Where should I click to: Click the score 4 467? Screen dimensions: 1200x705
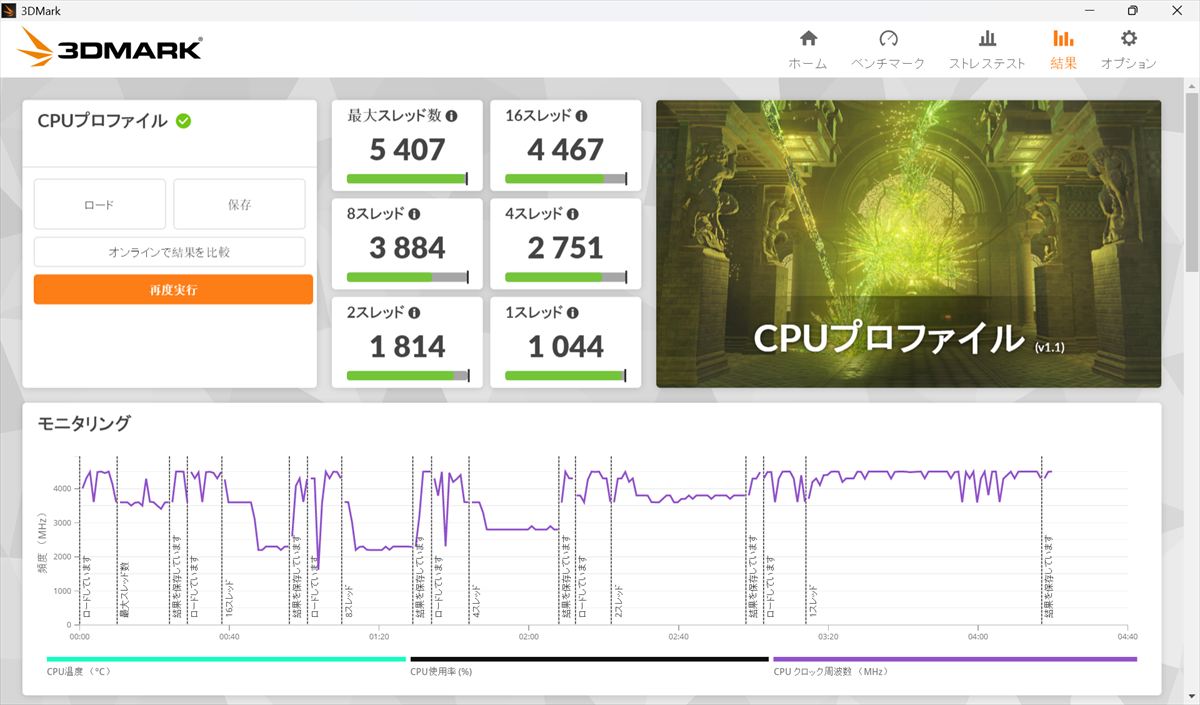pos(566,150)
